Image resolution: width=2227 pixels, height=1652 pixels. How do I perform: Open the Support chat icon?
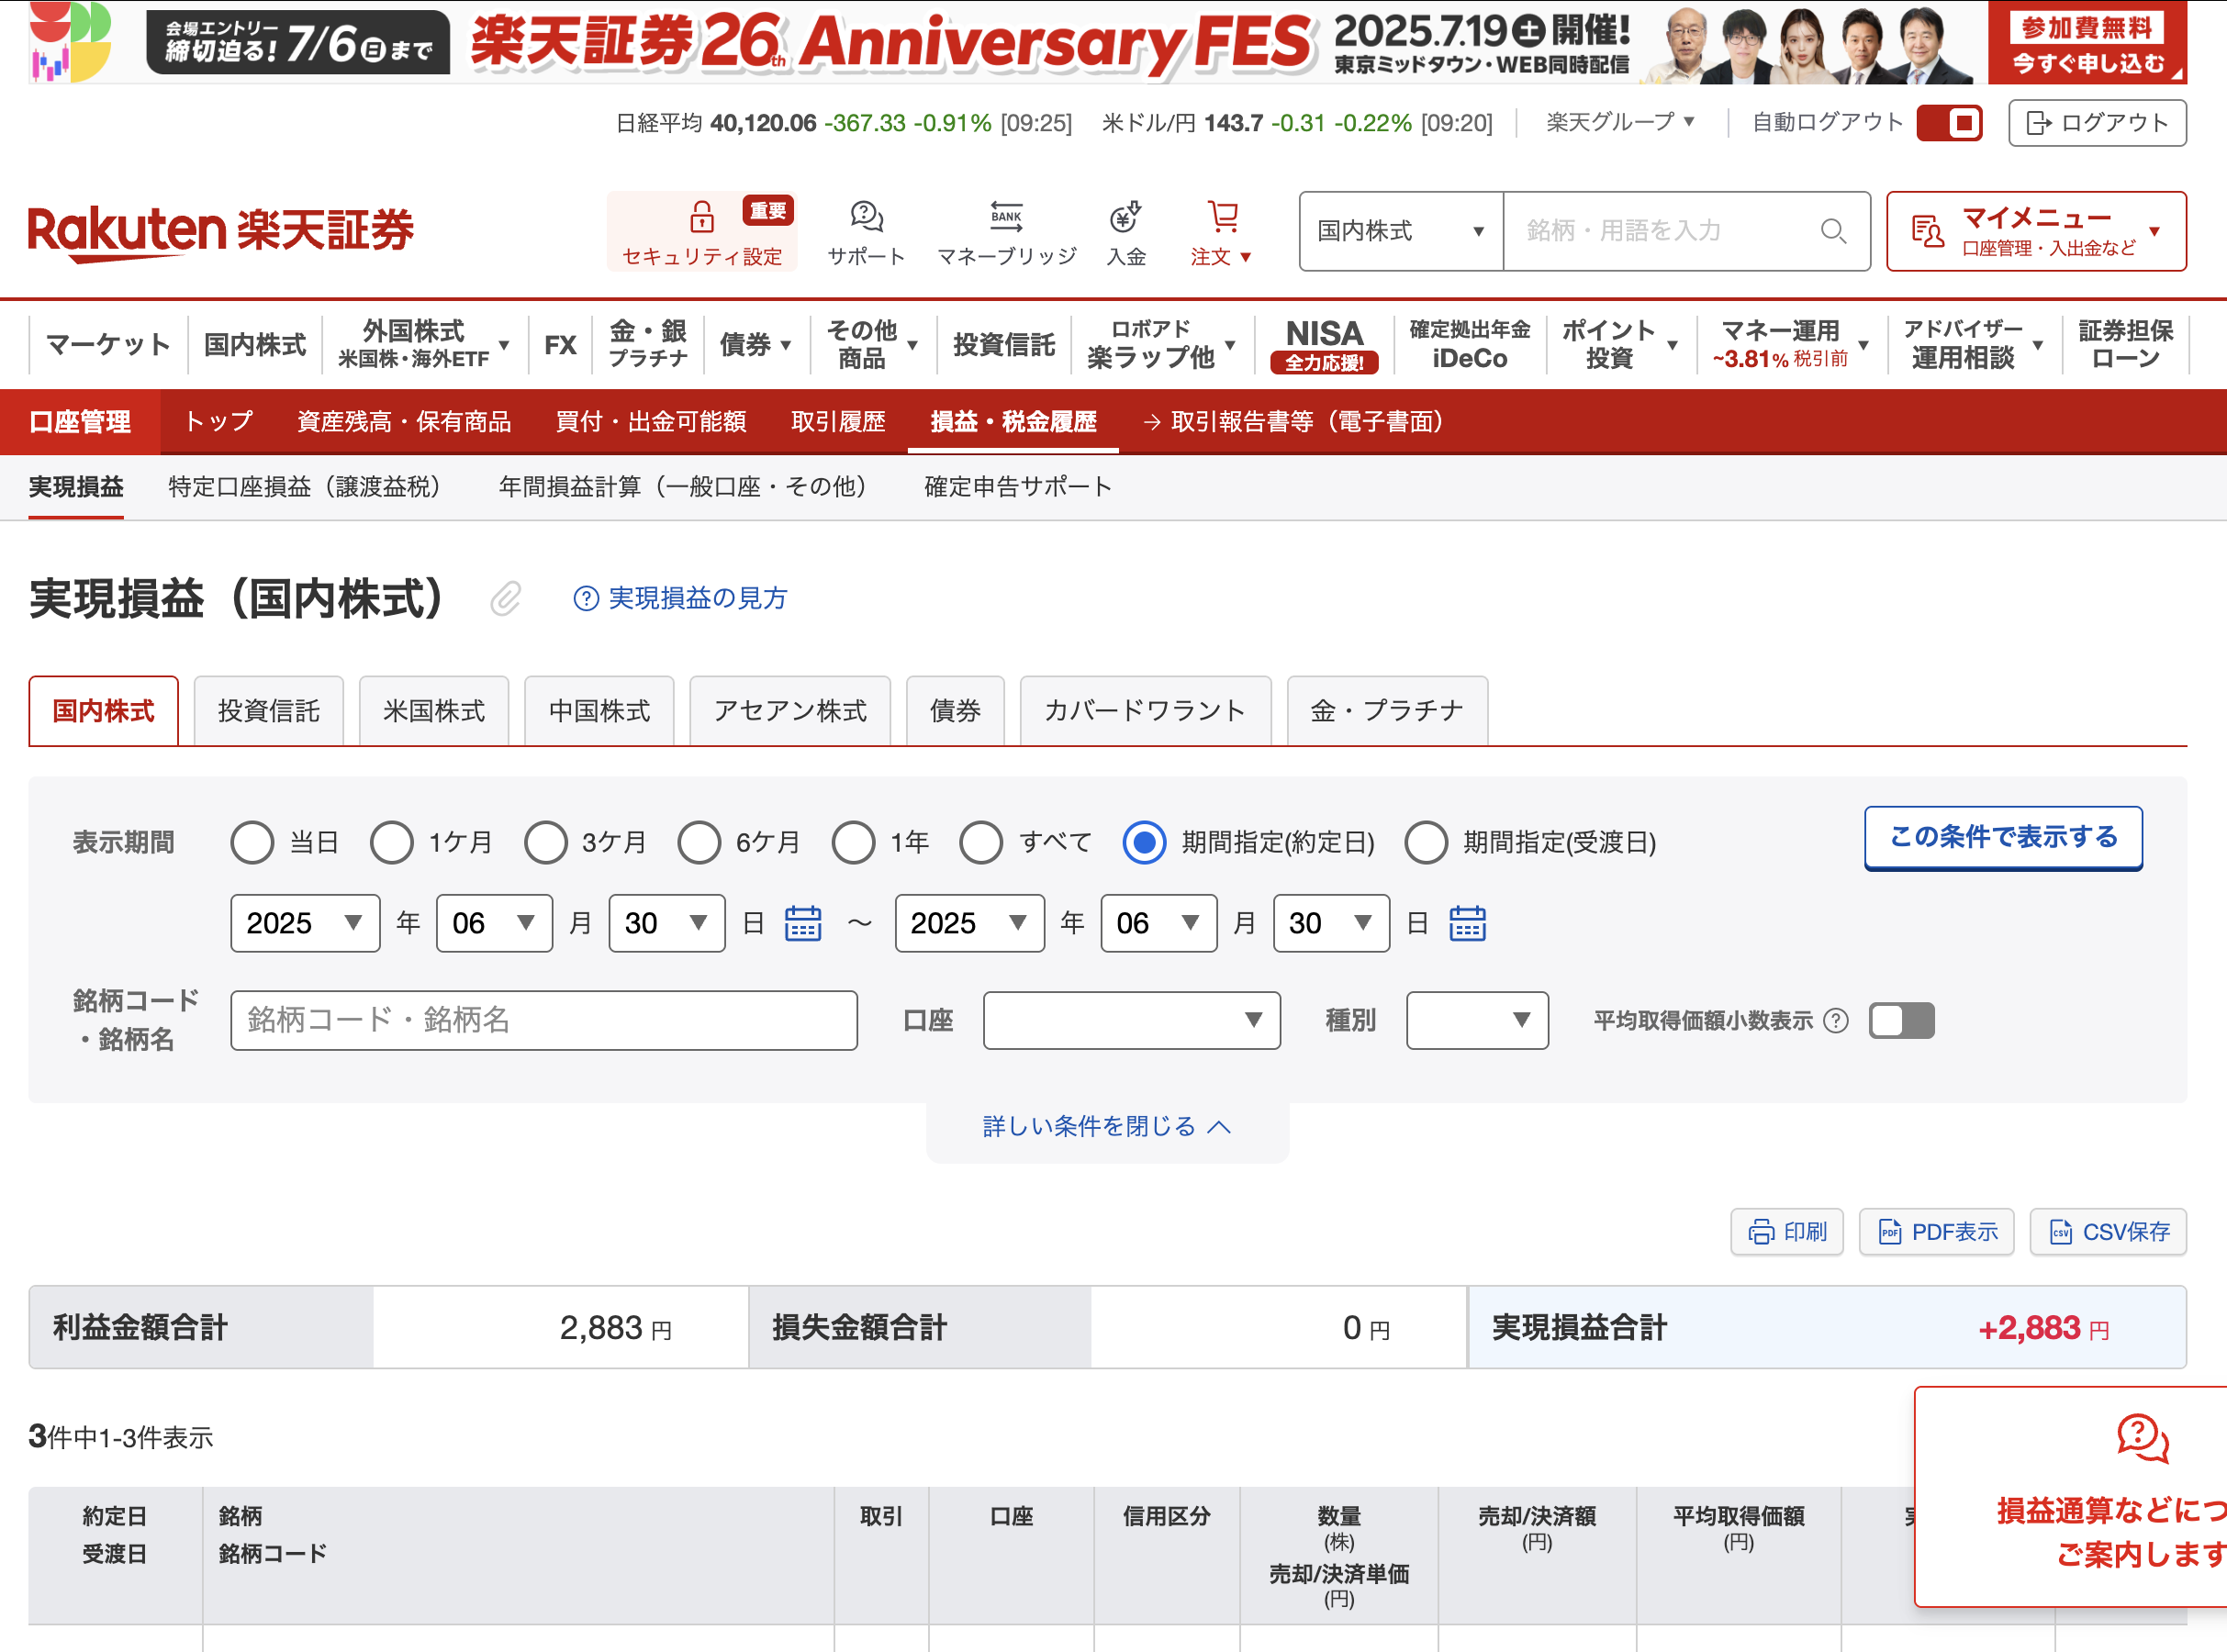[x=866, y=216]
